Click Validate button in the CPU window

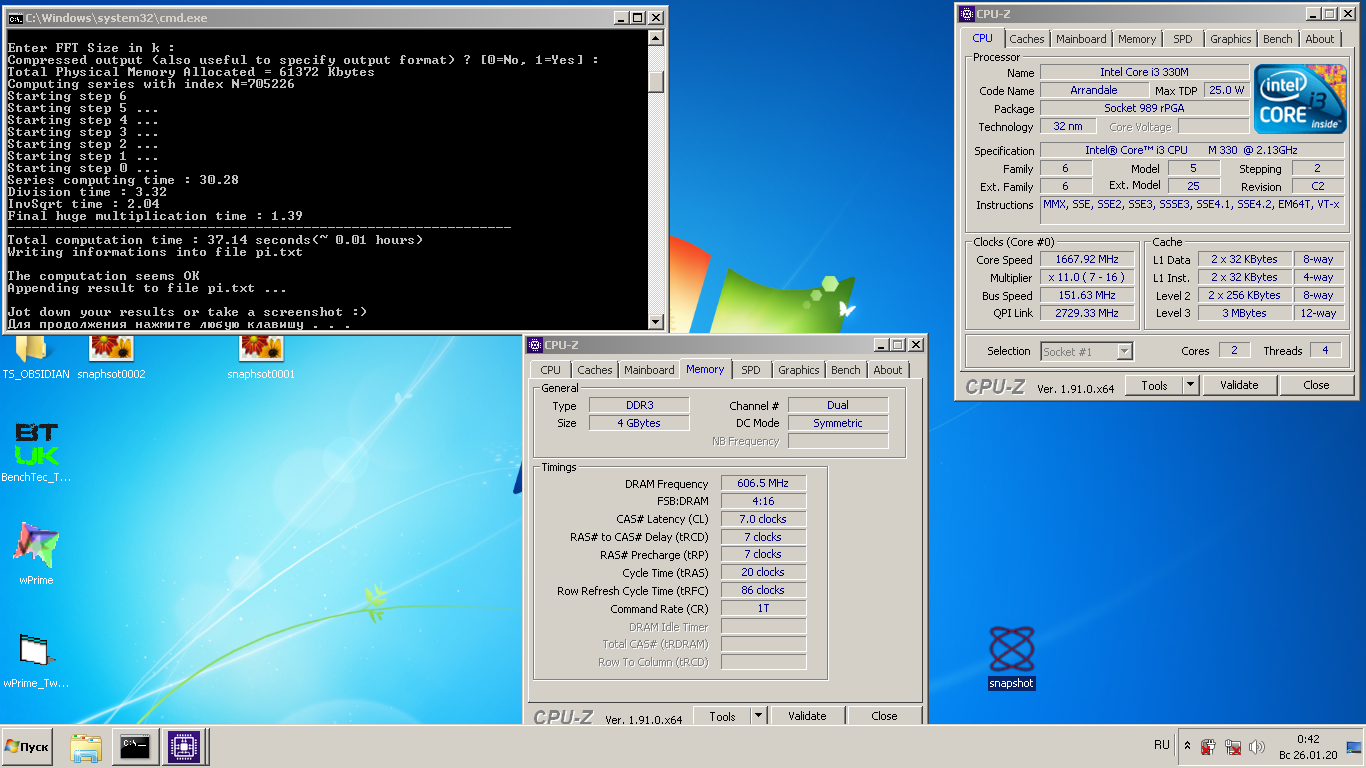coord(1239,385)
